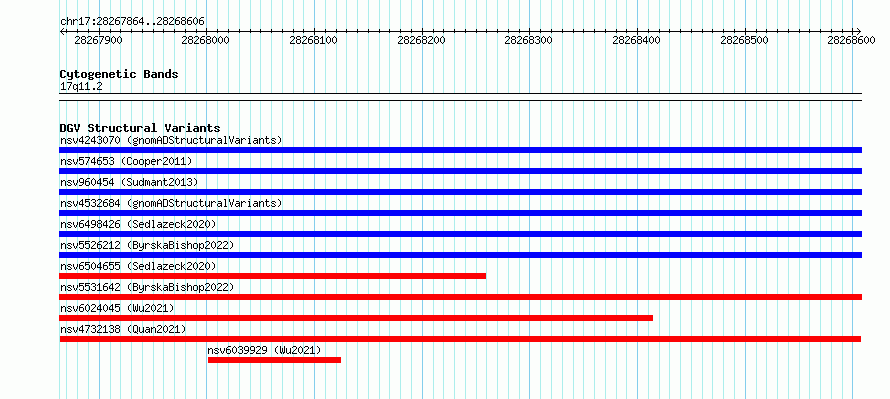The width and height of the screenshot is (890, 399).
Task: Click the left arrow of the coordinate ruler
Action: tap(63, 31)
